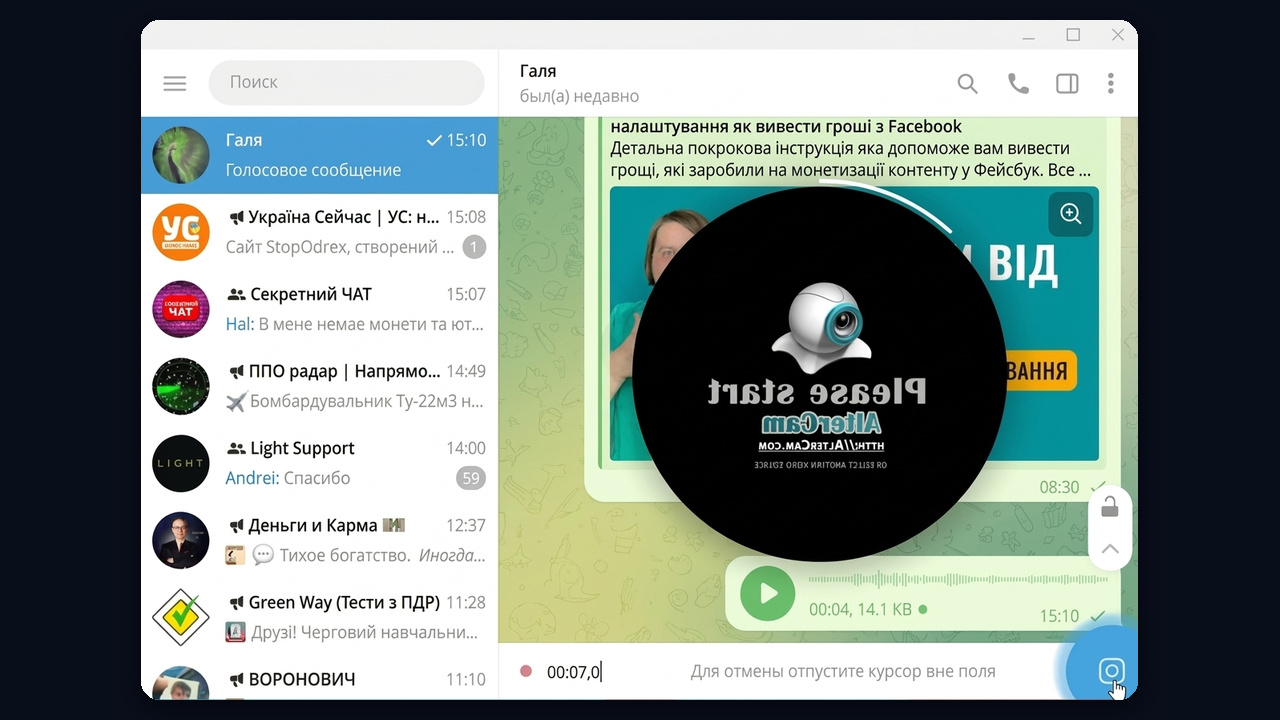Open the Facebook article preview thumbnail
Viewport: 1280px width, 720px height.
pos(854,324)
